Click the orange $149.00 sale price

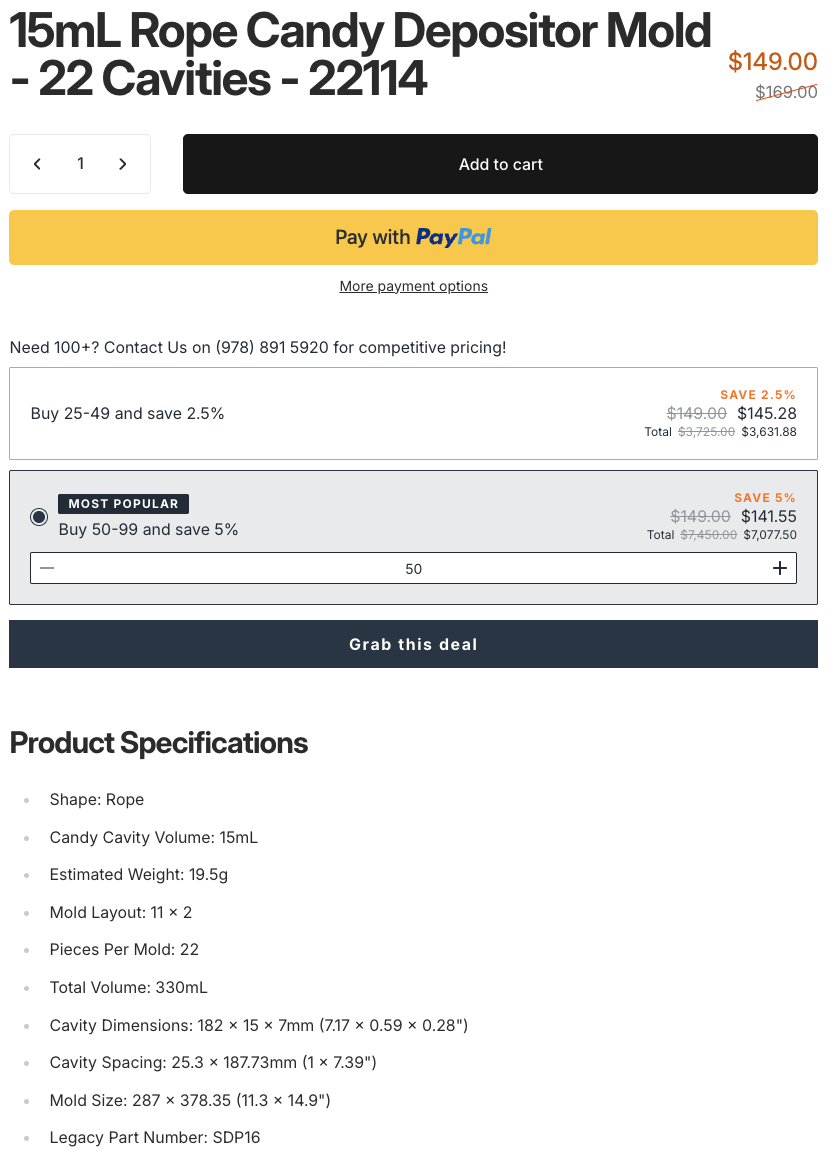click(772, 62)
